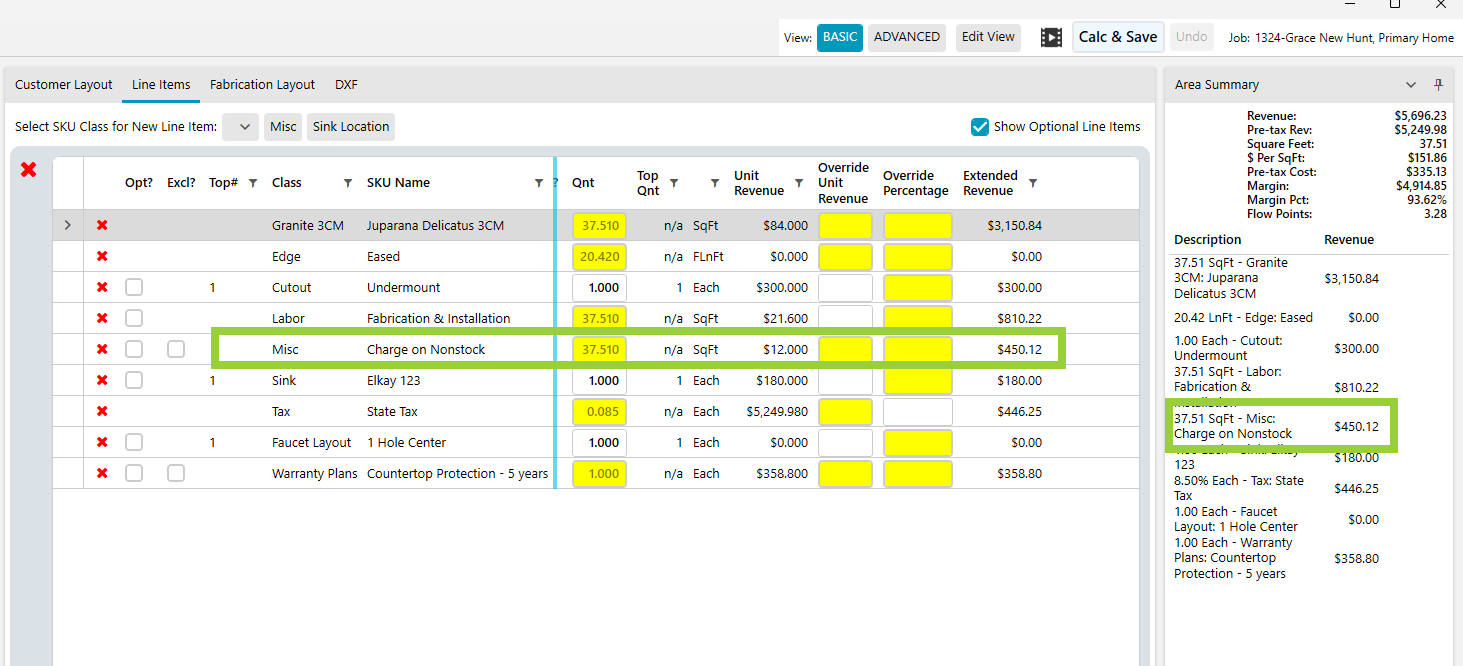Filter the Extended Revenue column
Viewport: 1463px width, 666px height.
coord(1033,183)
